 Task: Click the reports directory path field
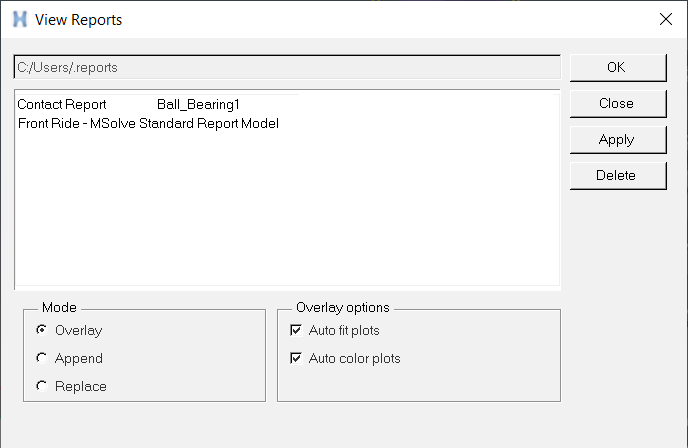[285, 67]
